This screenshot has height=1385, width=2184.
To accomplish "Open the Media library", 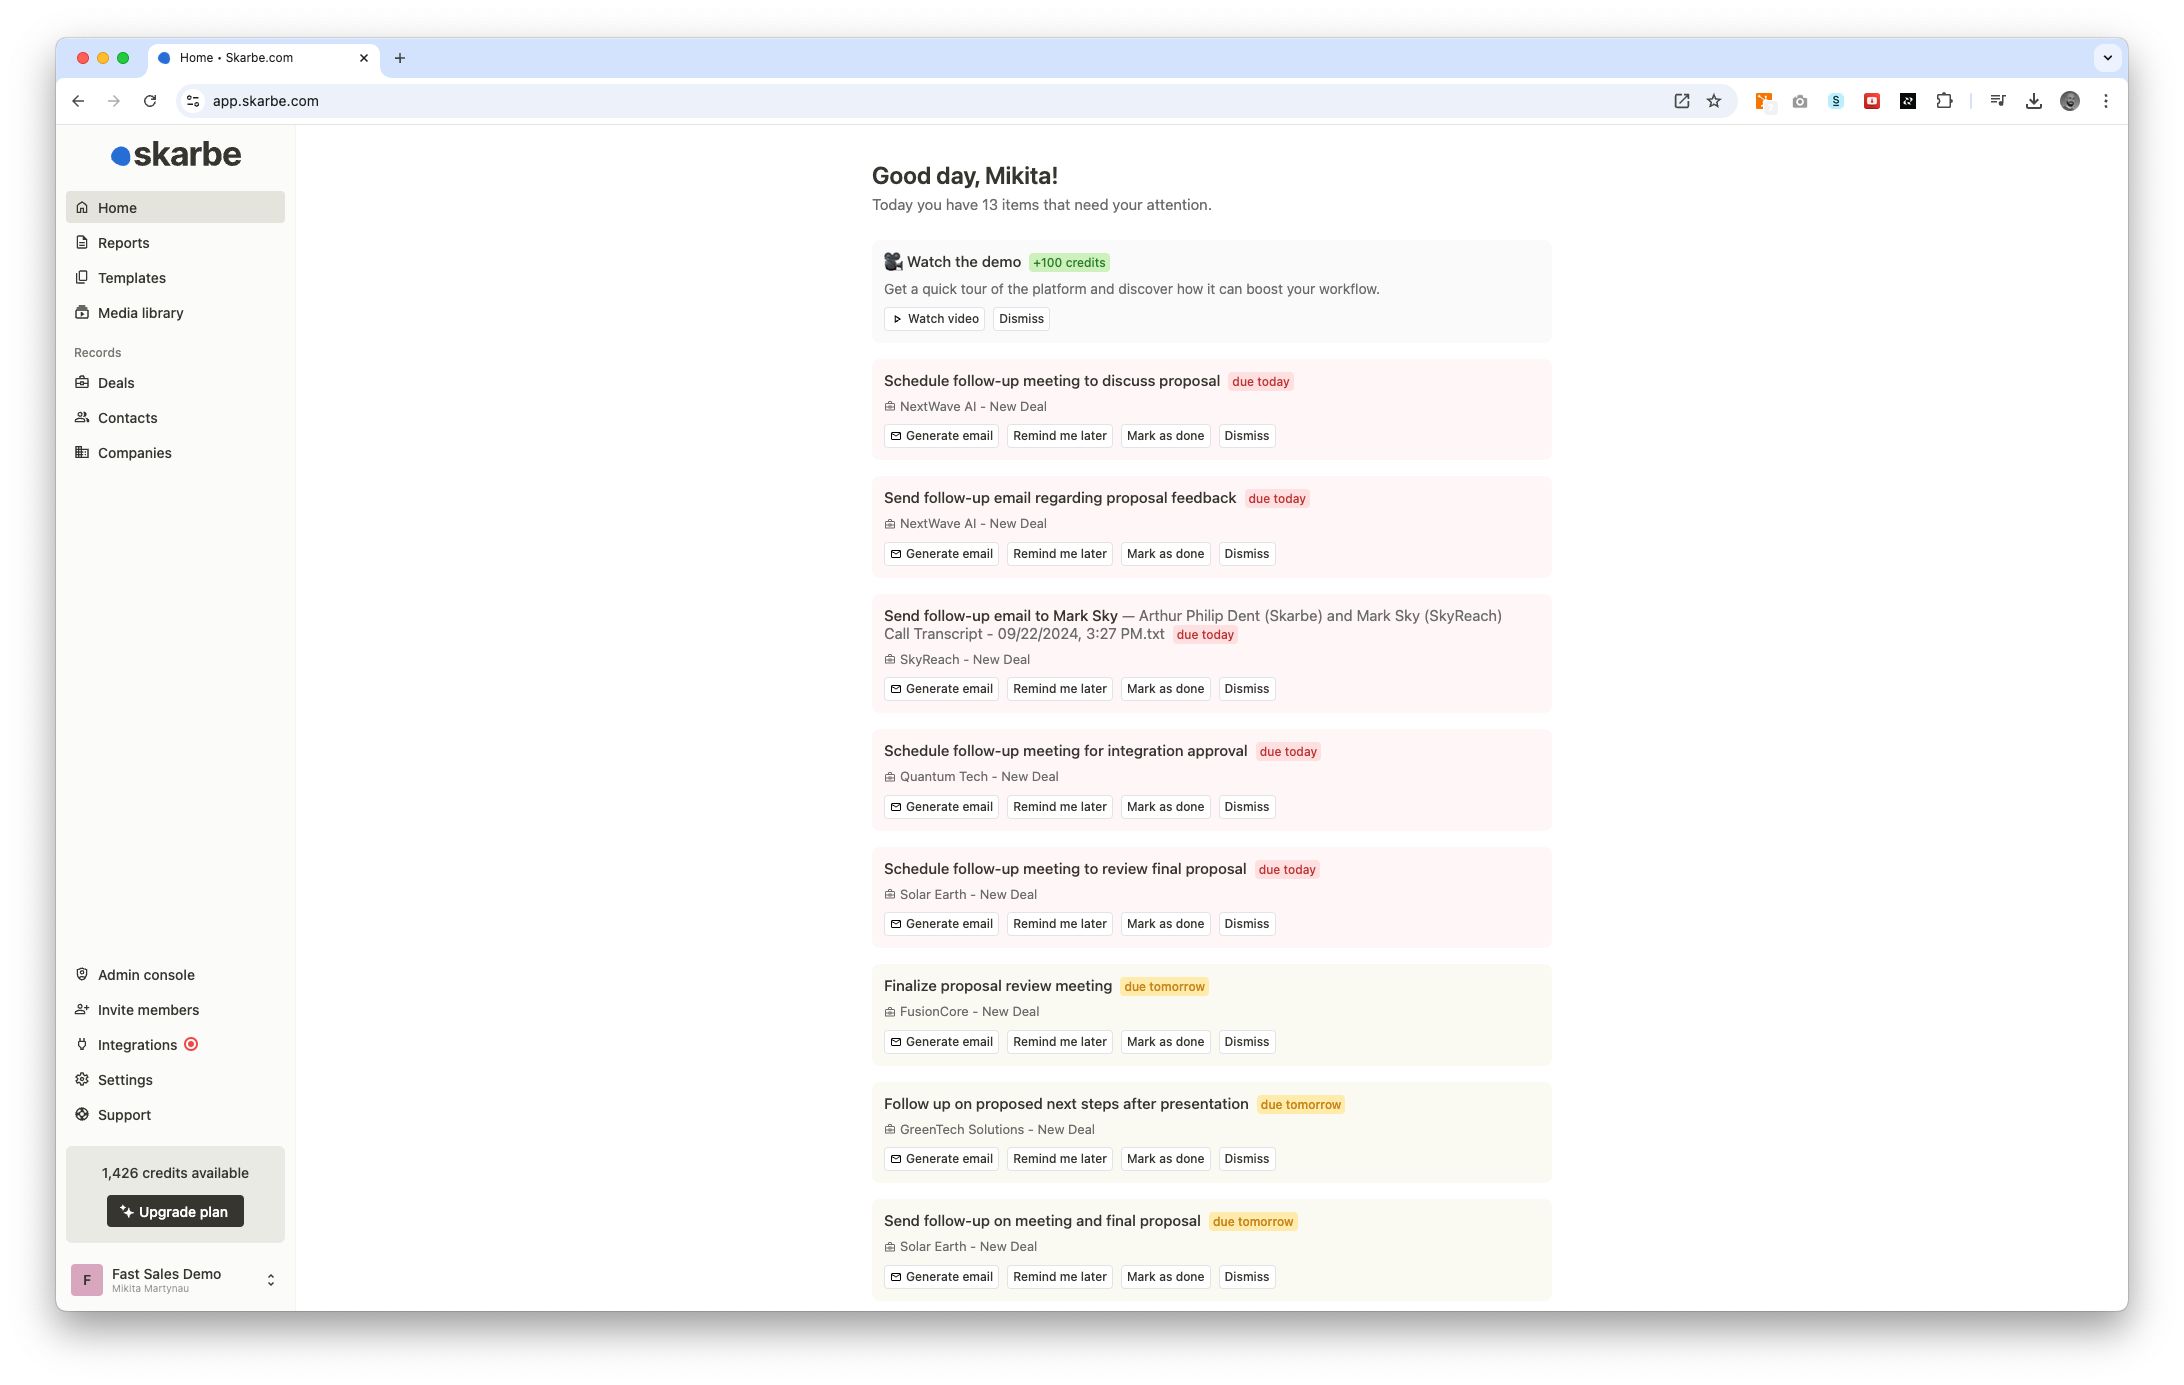I will [140, 312].
